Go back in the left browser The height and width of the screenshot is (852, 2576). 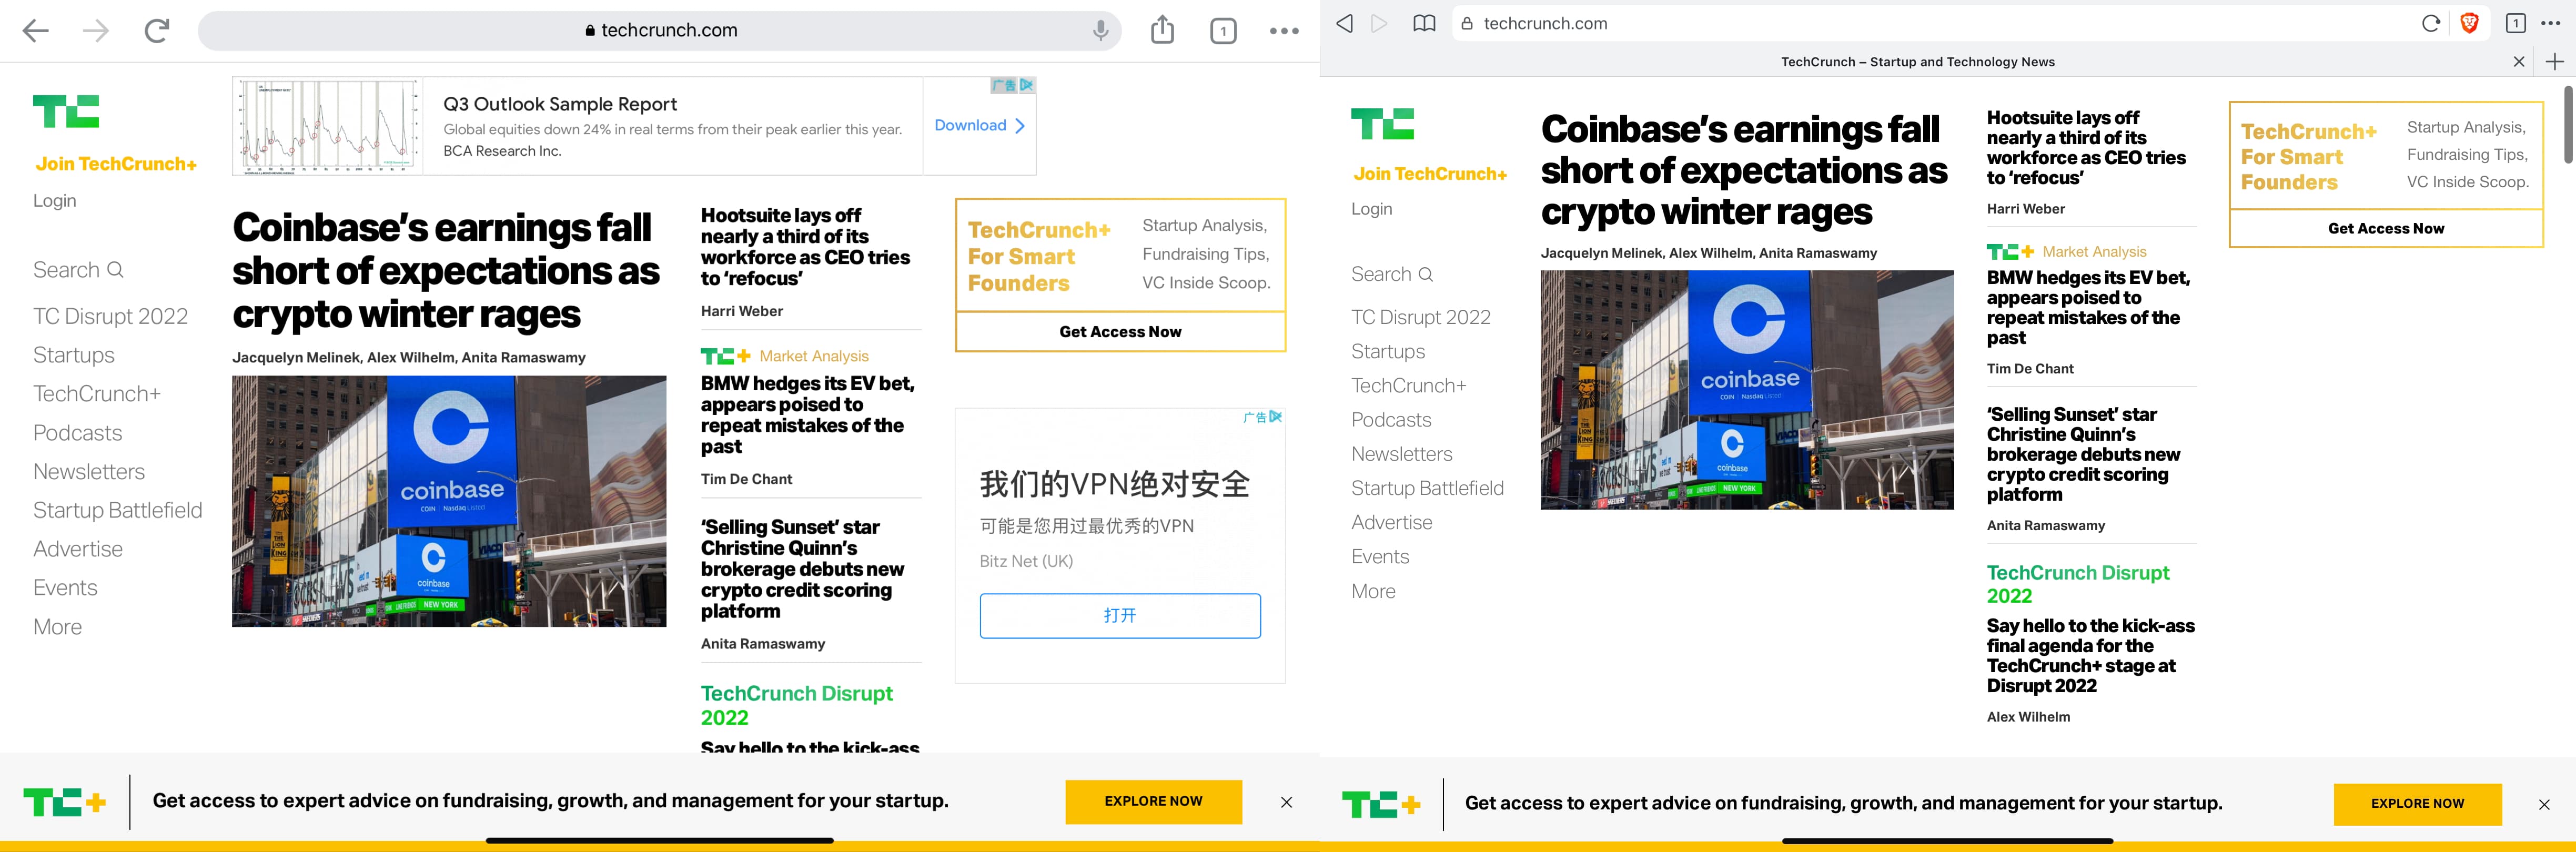[x=36, y=31]
